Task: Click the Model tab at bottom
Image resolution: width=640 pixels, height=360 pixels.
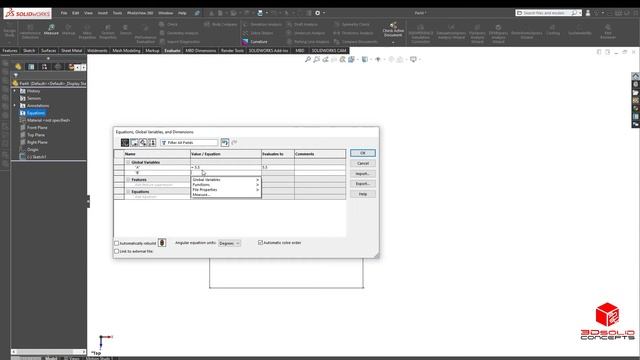Action: (x=51, y=358)
